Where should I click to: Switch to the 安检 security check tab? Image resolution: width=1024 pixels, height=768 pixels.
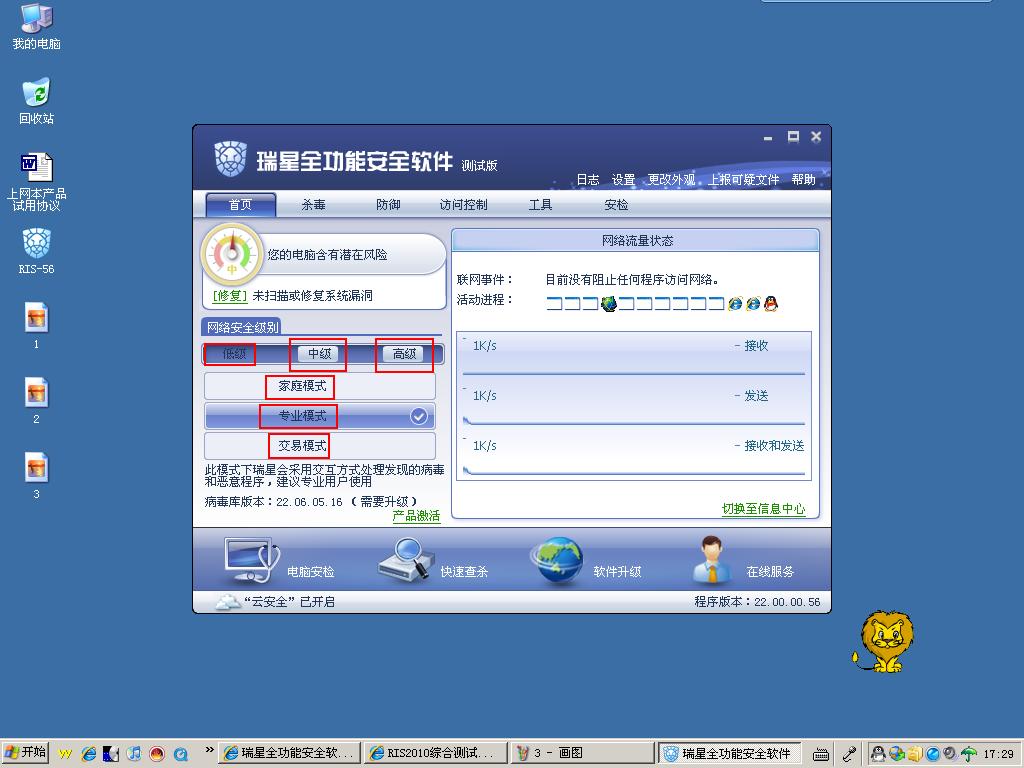(616, 205)
